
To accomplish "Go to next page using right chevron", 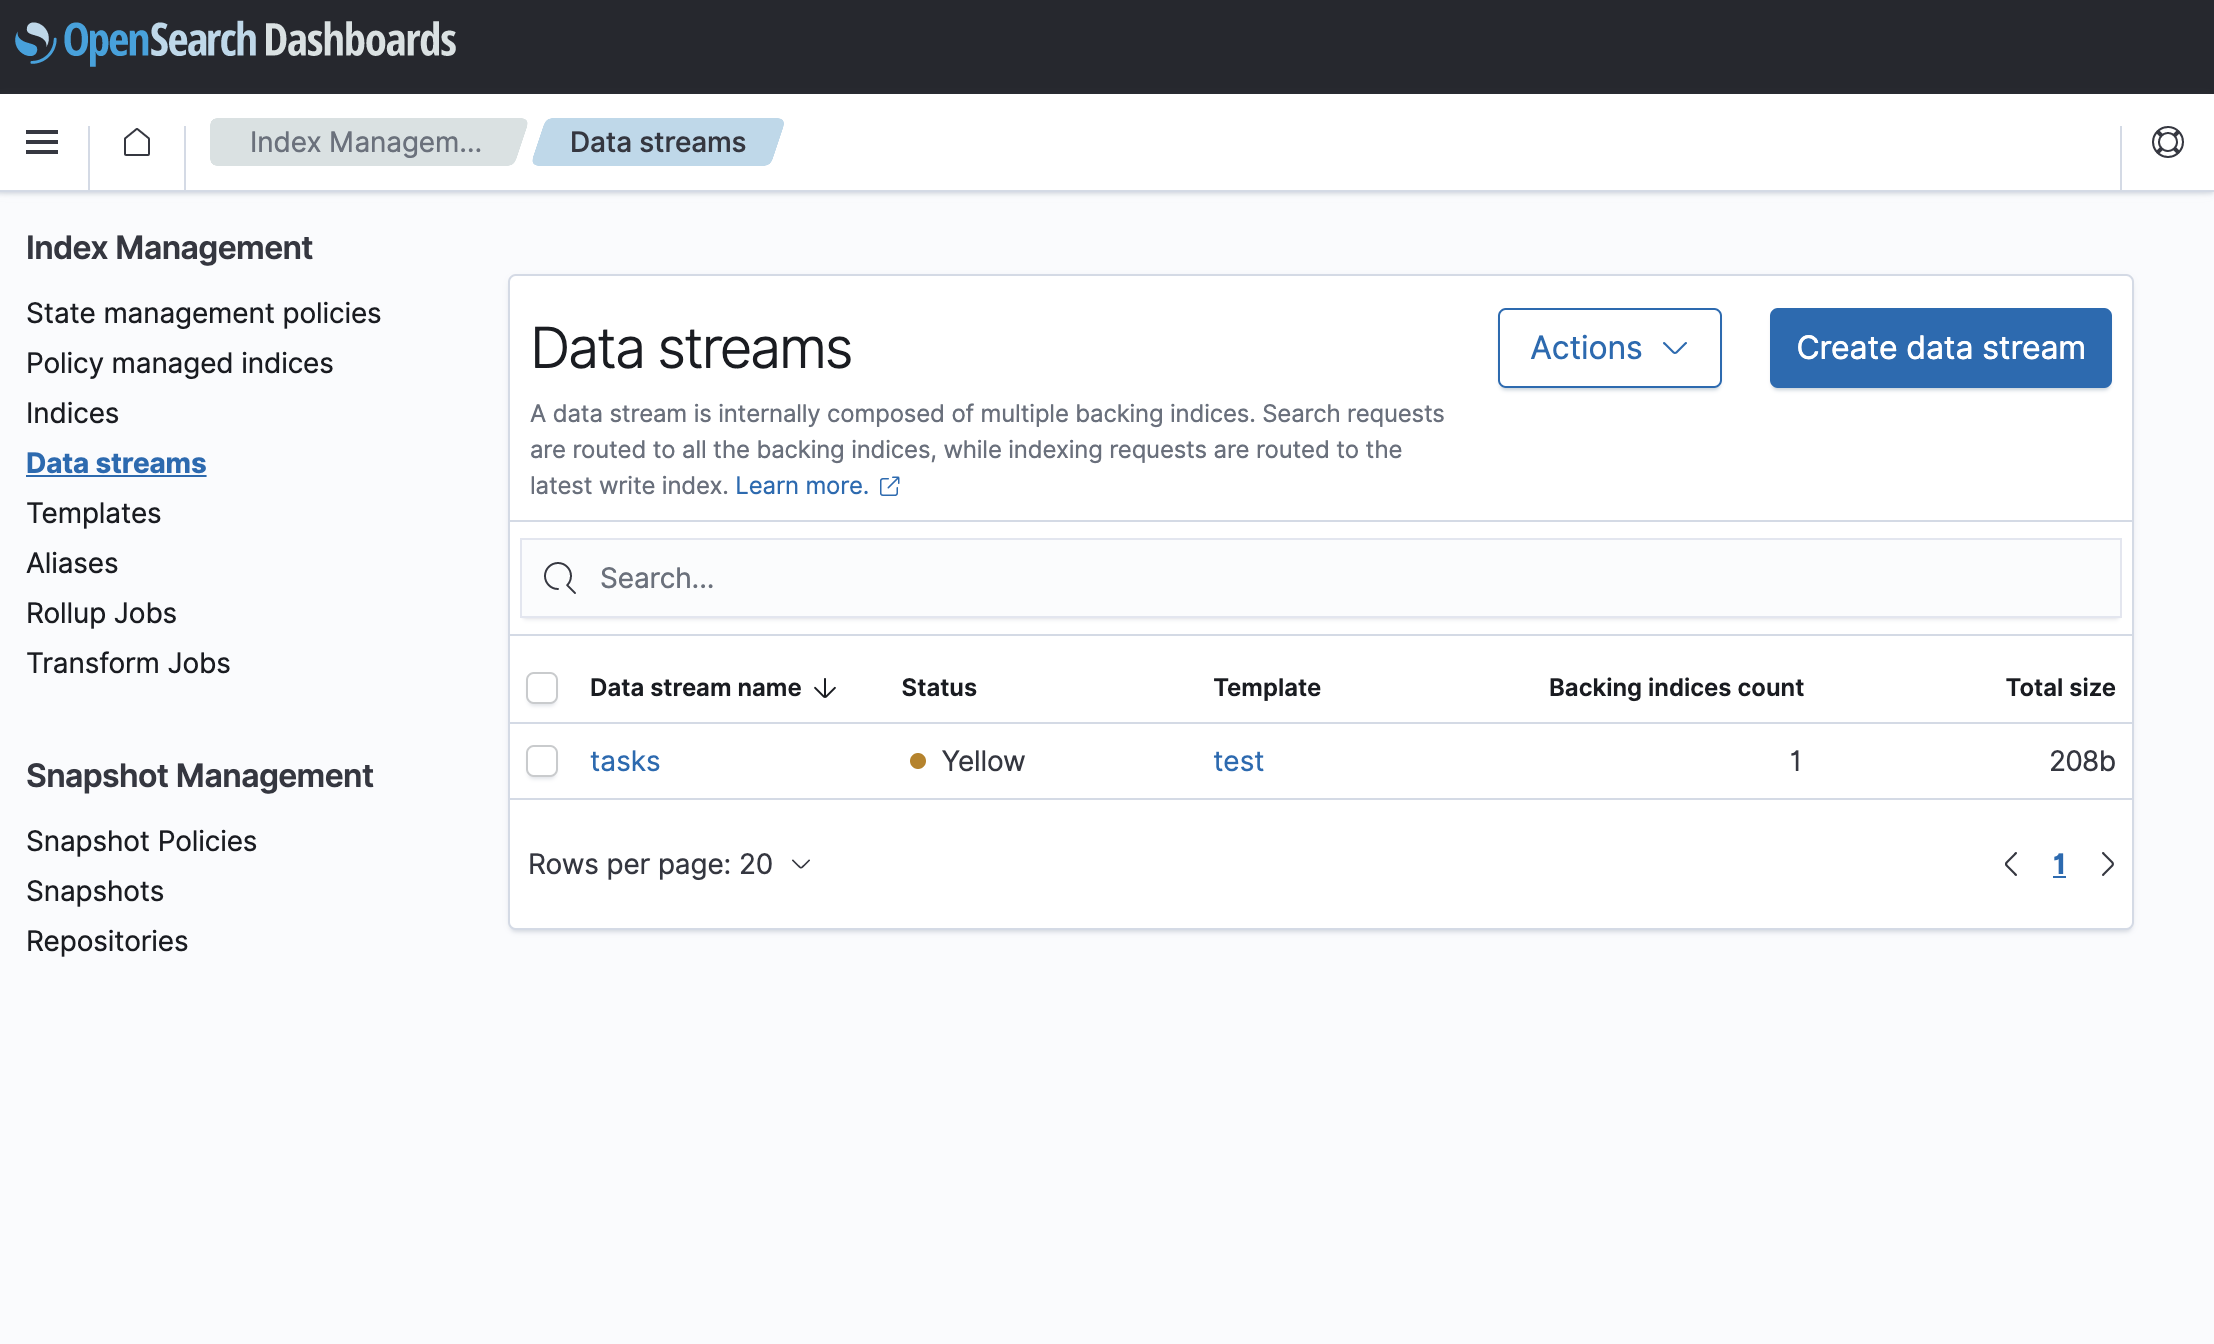I will point(2107,864).
